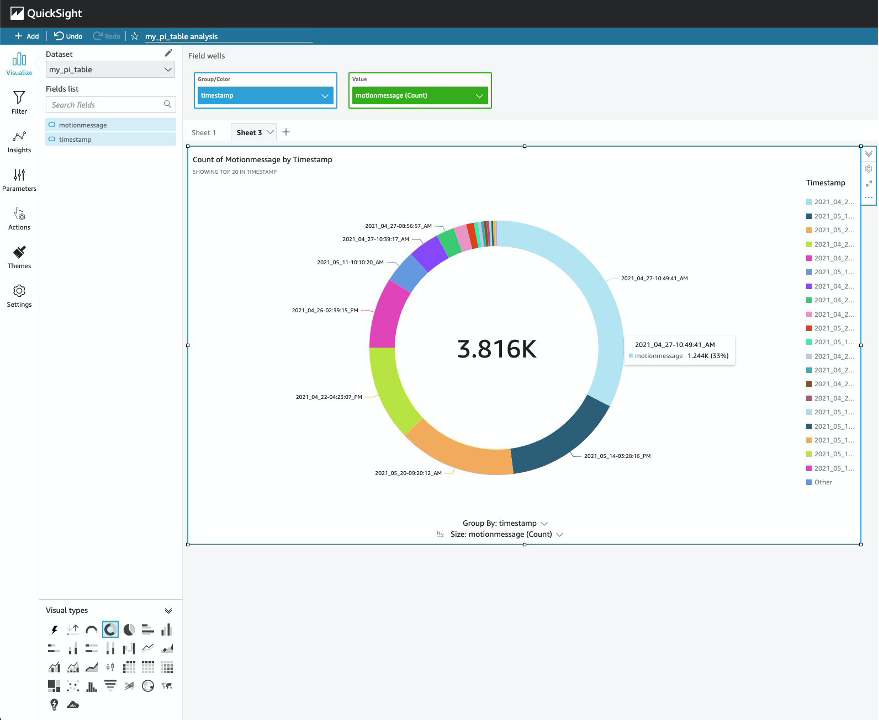Select the Vertical bar chart visual type

(x=166, y=630)
